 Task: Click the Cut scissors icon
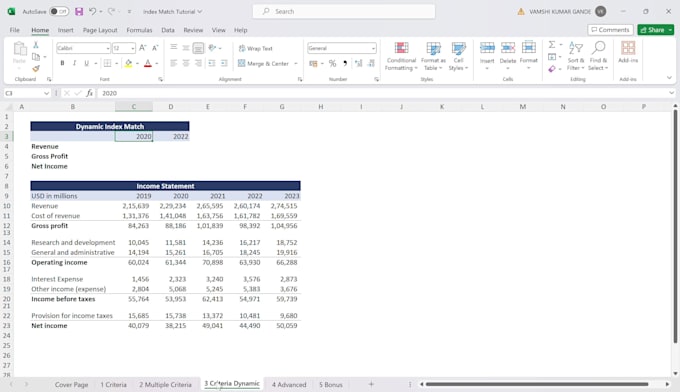click(x=36, y=45)
